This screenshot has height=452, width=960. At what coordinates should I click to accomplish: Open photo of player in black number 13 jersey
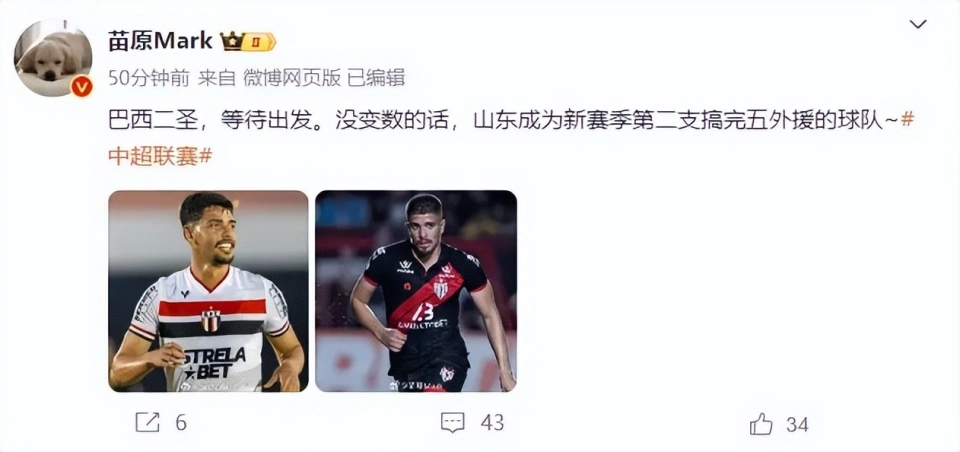click(416, 291)
